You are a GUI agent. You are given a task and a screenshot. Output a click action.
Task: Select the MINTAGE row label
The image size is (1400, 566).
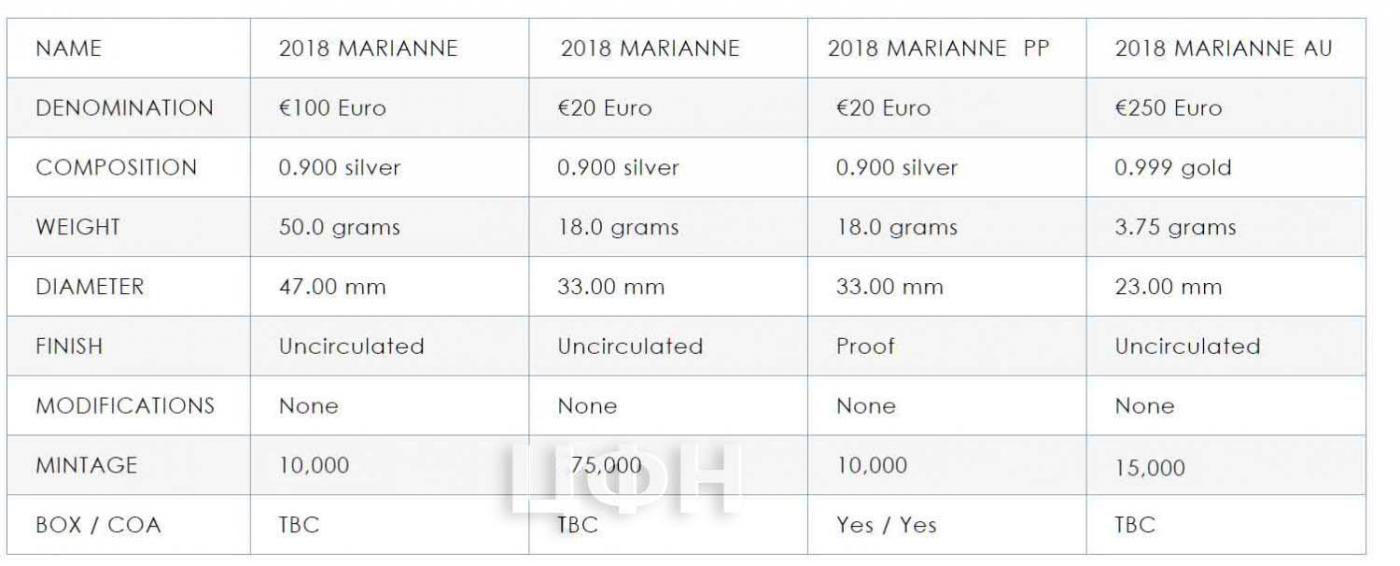point(129,465)
